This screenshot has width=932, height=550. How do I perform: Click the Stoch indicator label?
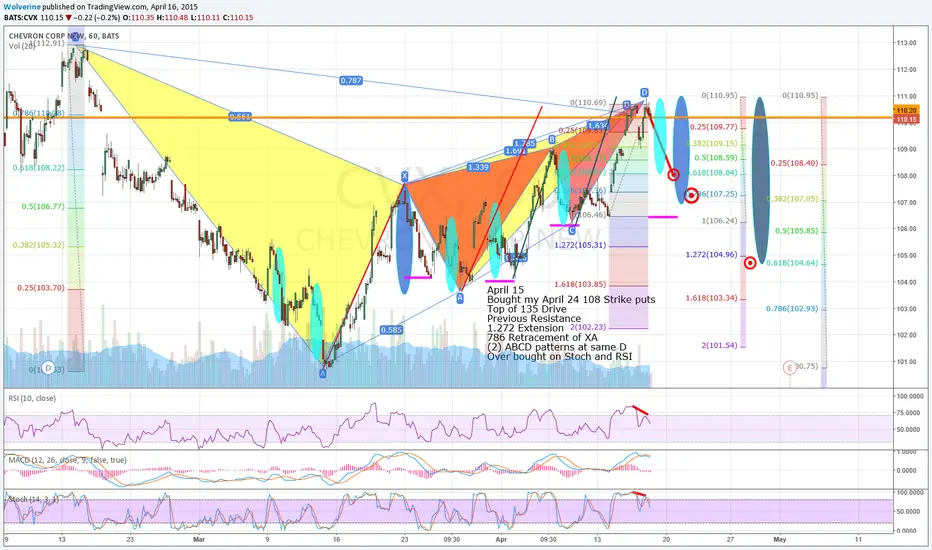33,499
